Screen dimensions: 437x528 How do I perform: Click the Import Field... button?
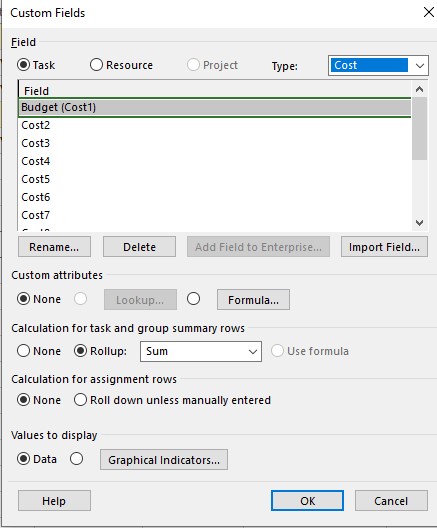384,247
